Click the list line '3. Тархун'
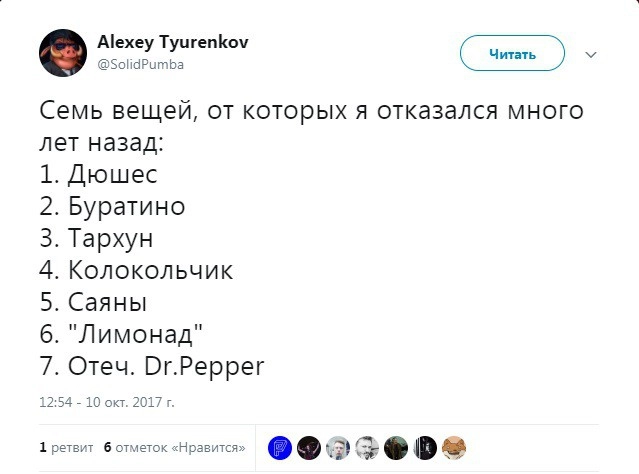639x474 pixels. pyautogui.click(x=97, y=238)
